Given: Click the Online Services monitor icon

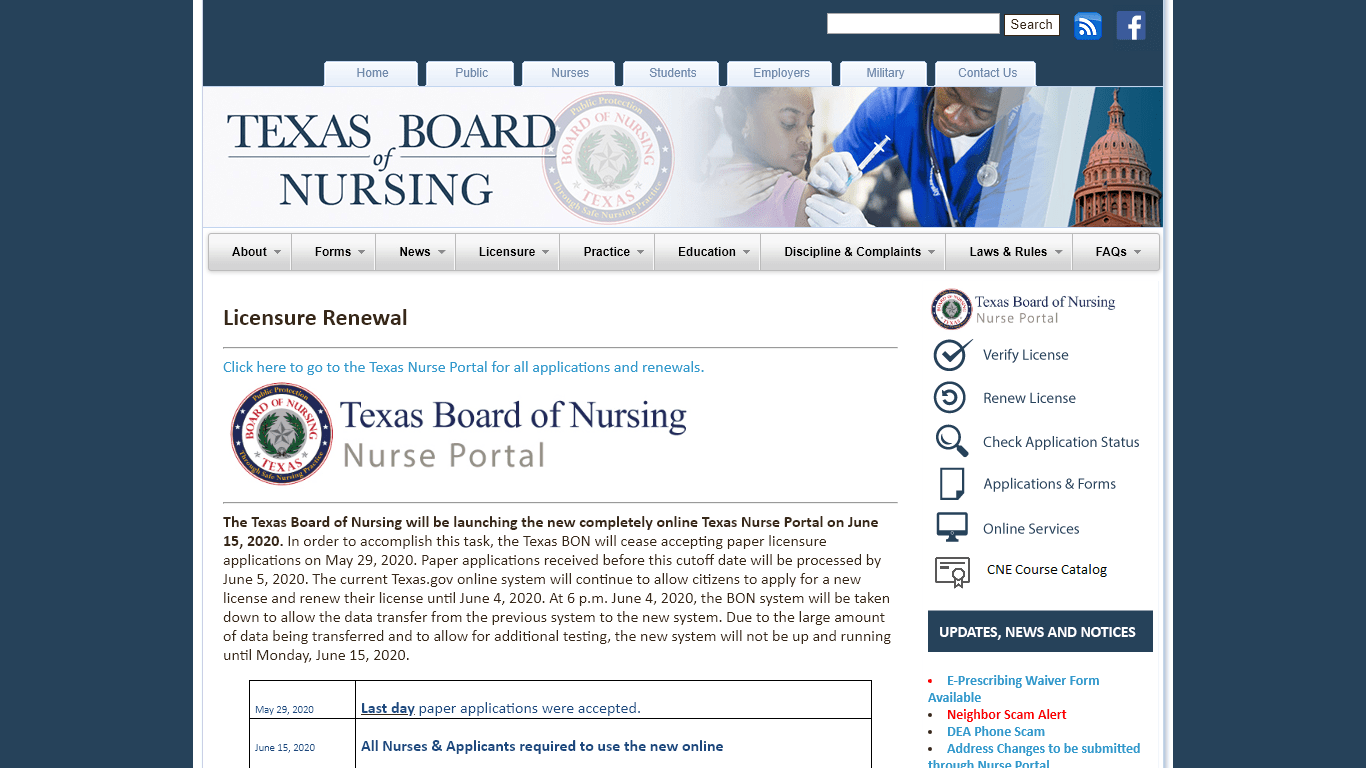Looking at the screenshot, I should pyautogui.click(x=952, y=527).
